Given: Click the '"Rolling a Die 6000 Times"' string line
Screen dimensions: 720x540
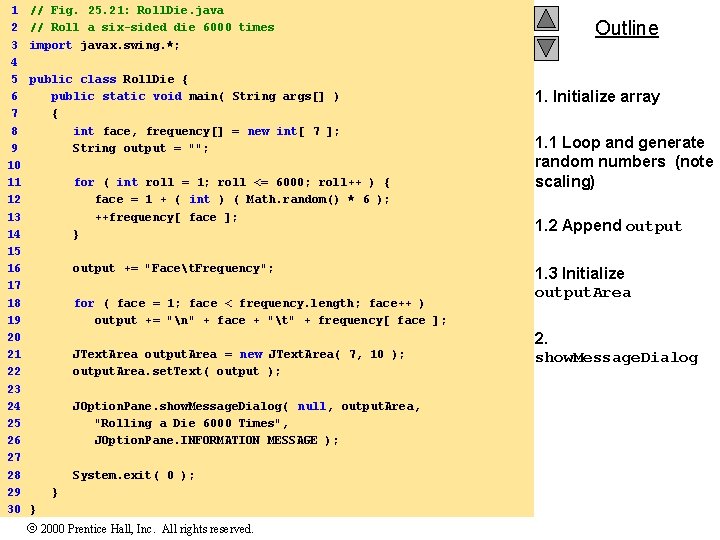Looking at the screenshot, I should point(191,423).
